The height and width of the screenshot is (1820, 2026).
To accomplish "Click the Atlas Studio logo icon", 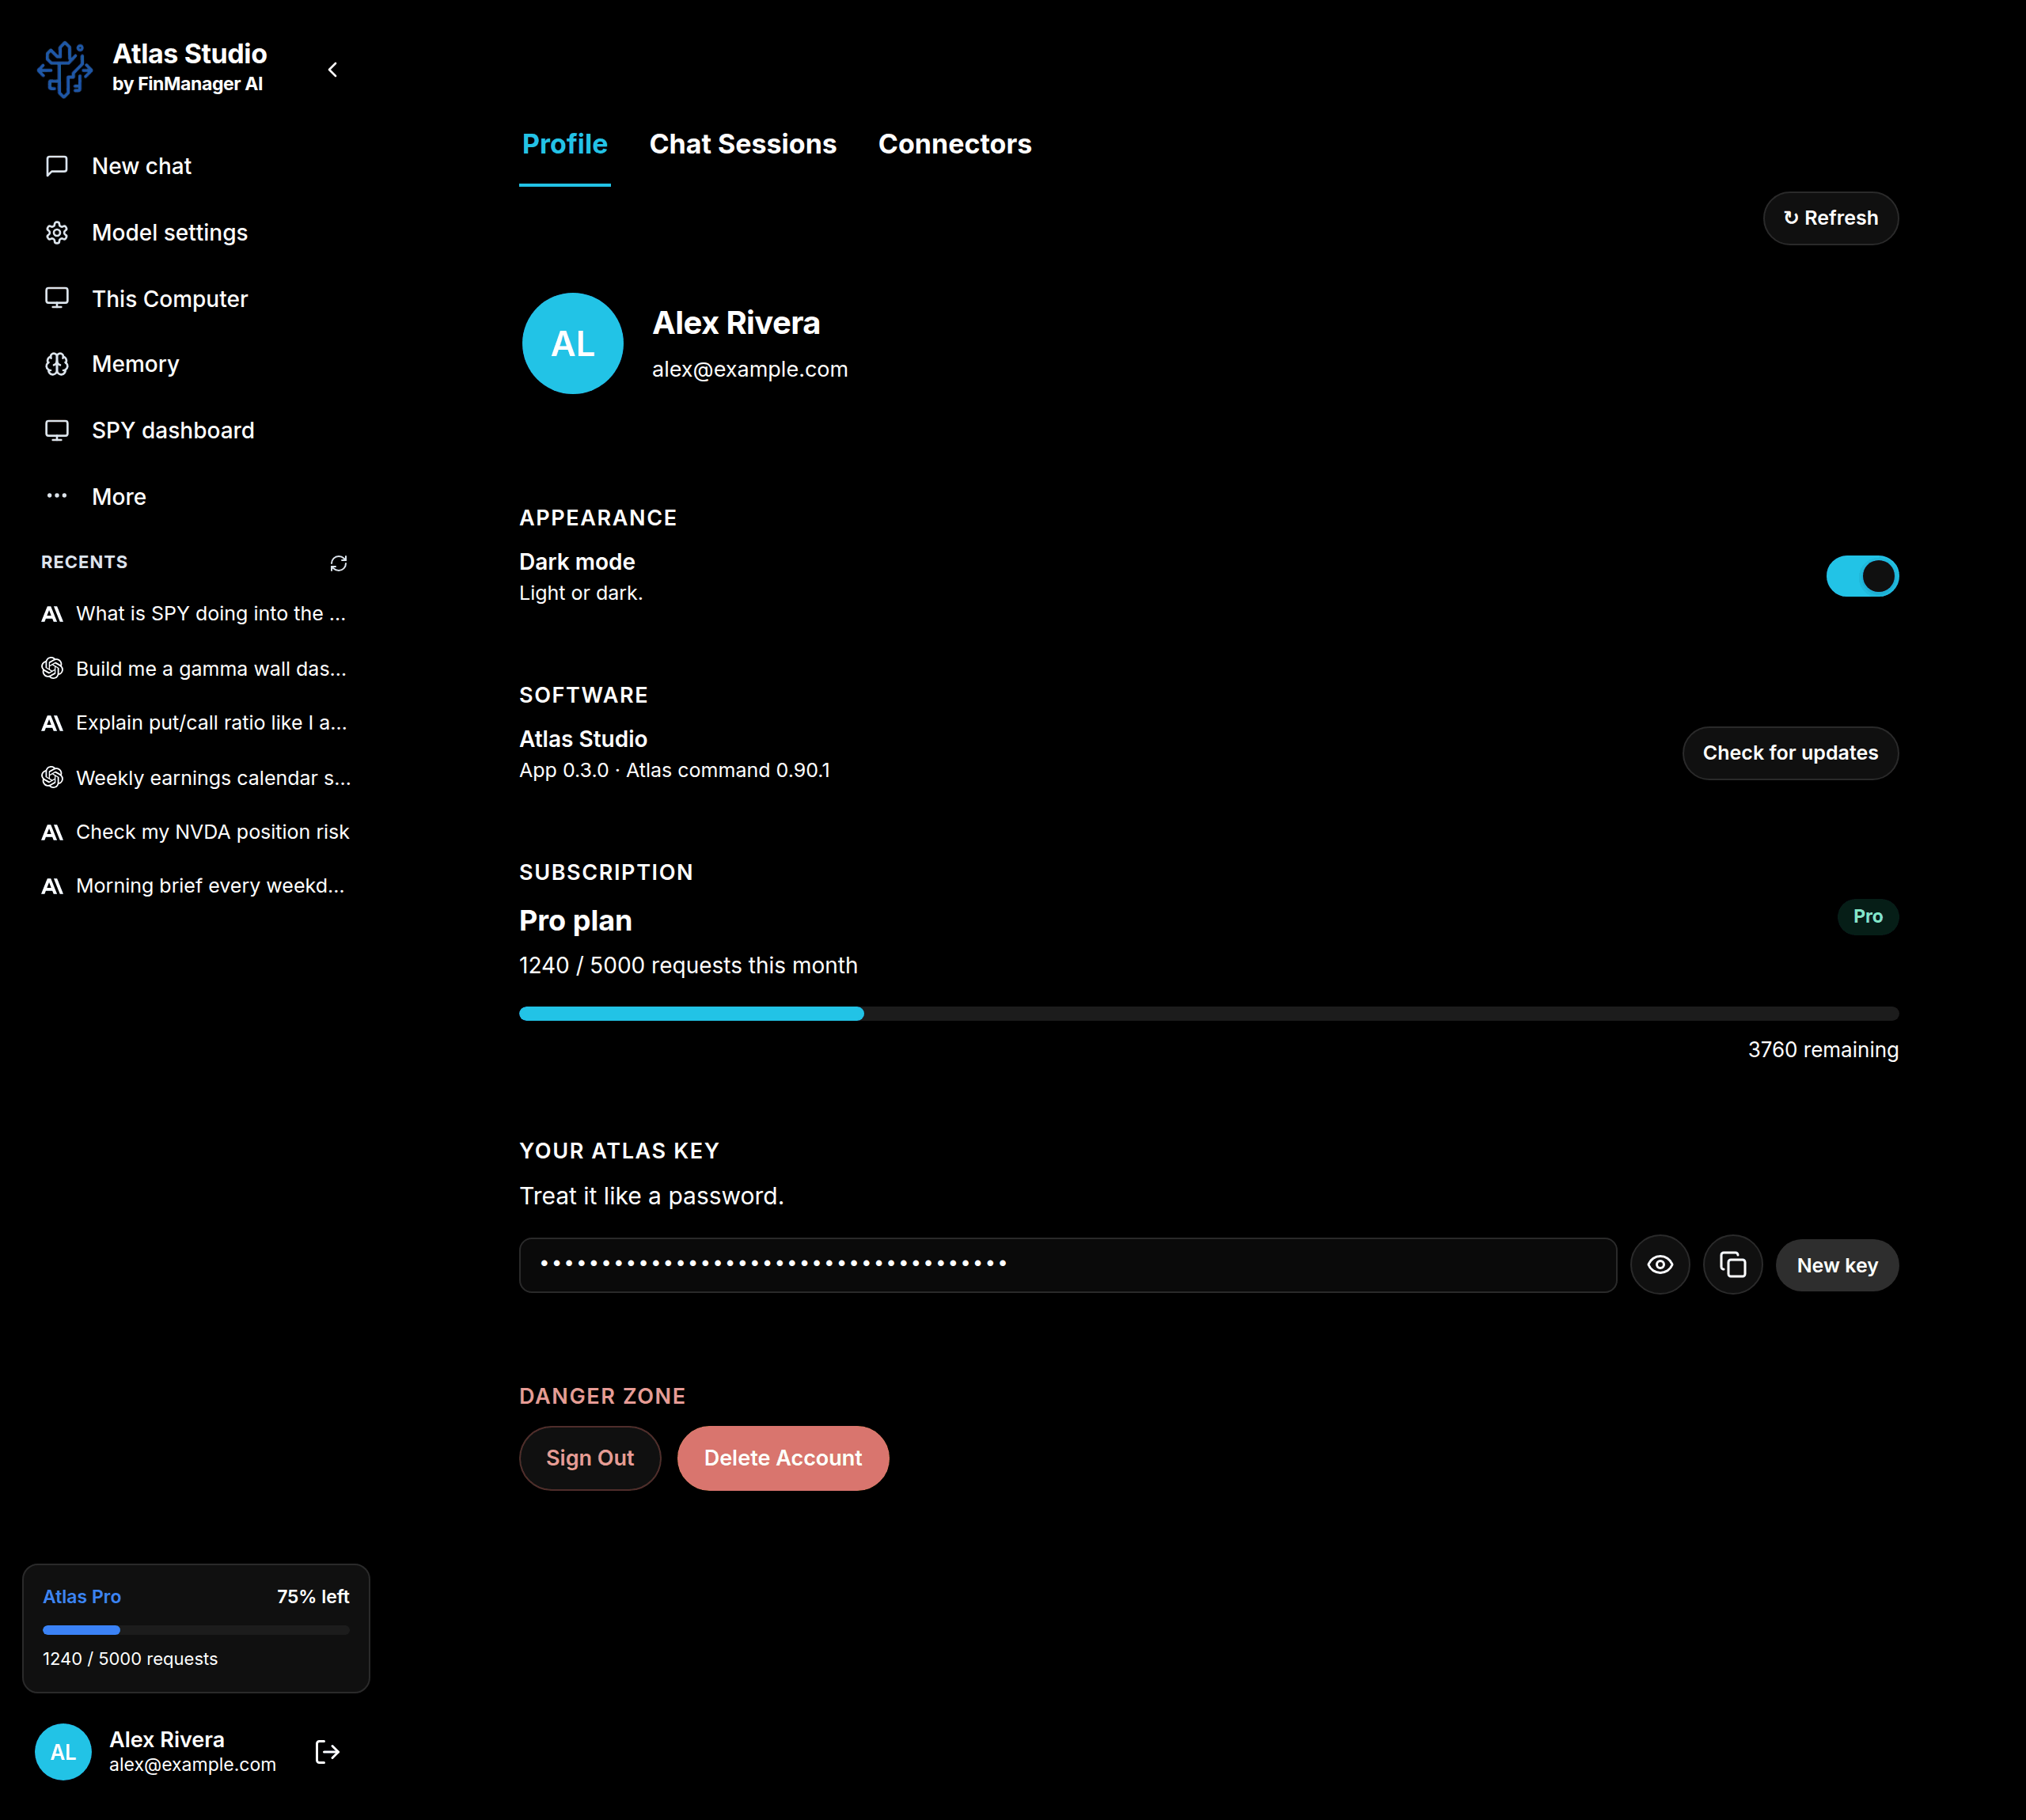I will [x=65, y=69].
